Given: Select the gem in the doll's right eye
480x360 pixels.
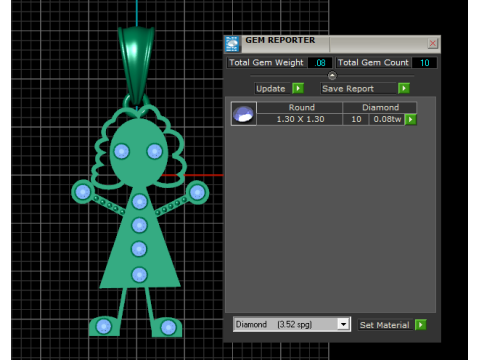Looking at the screenshot, I should [x=154, y=152].
